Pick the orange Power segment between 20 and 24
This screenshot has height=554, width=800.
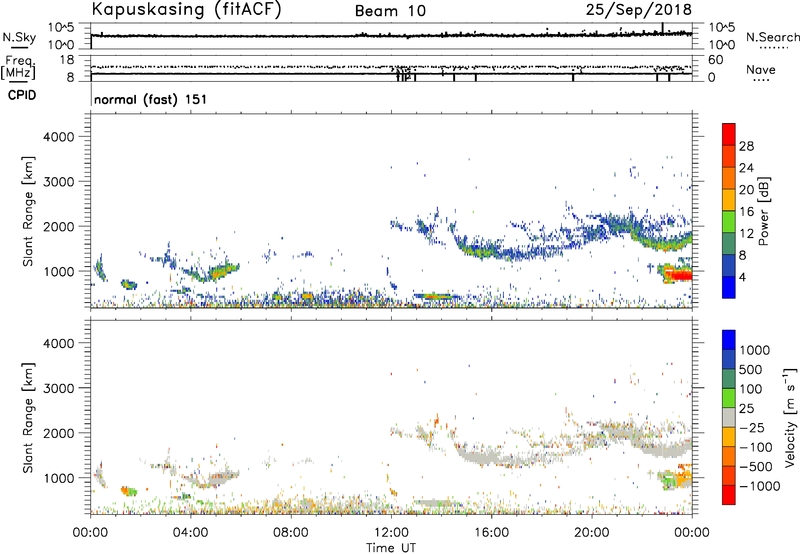[x=729, y=178]
